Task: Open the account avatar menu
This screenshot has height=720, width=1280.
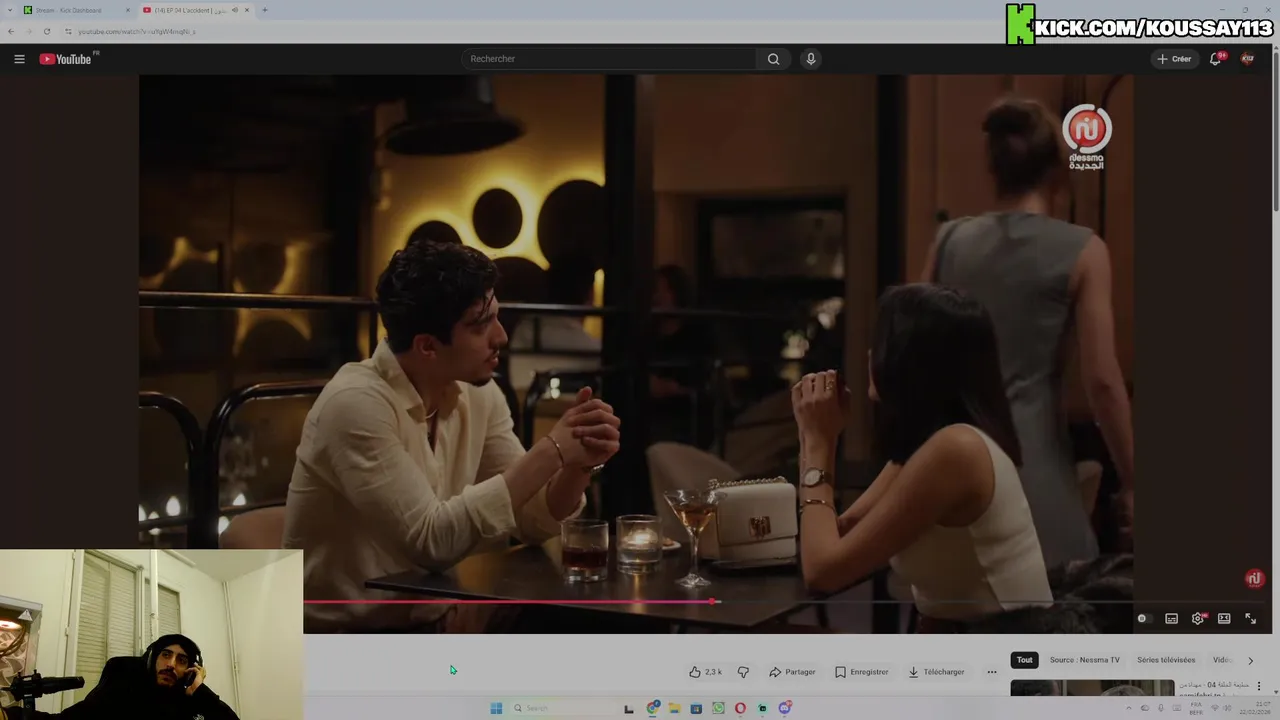Action: click(x=1247, y=59)
